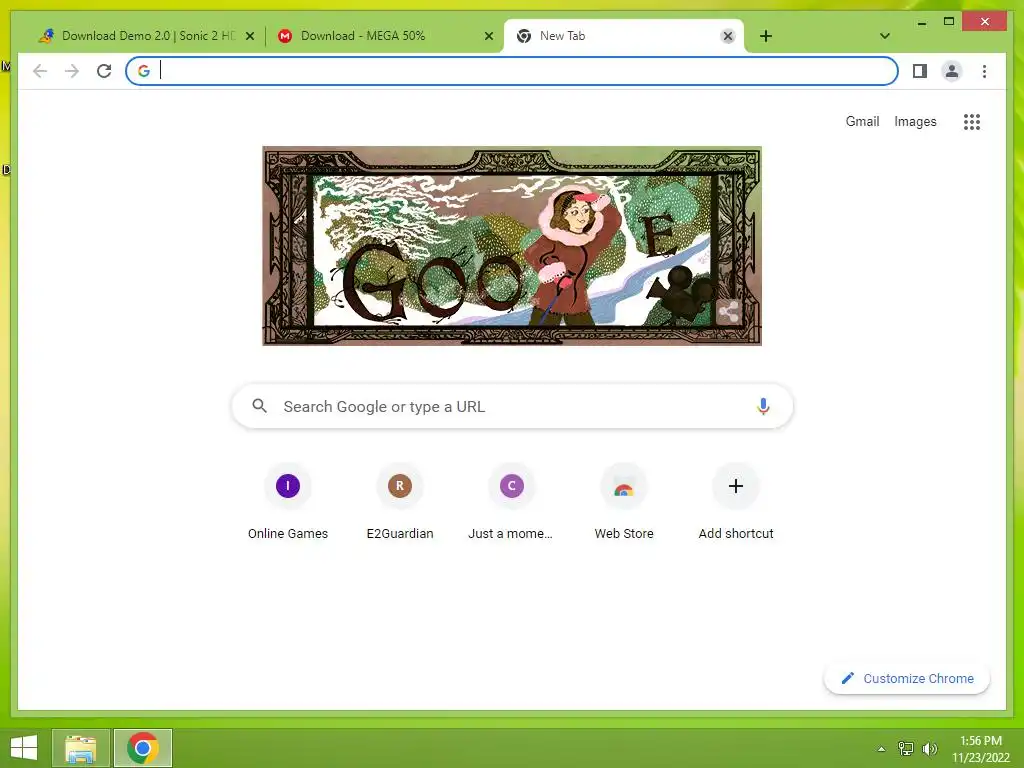Viewport: 1024px width, 768px height.
Task: Click the taskbar clock showing 1:56 PM
Action: [x=980, y=749]
